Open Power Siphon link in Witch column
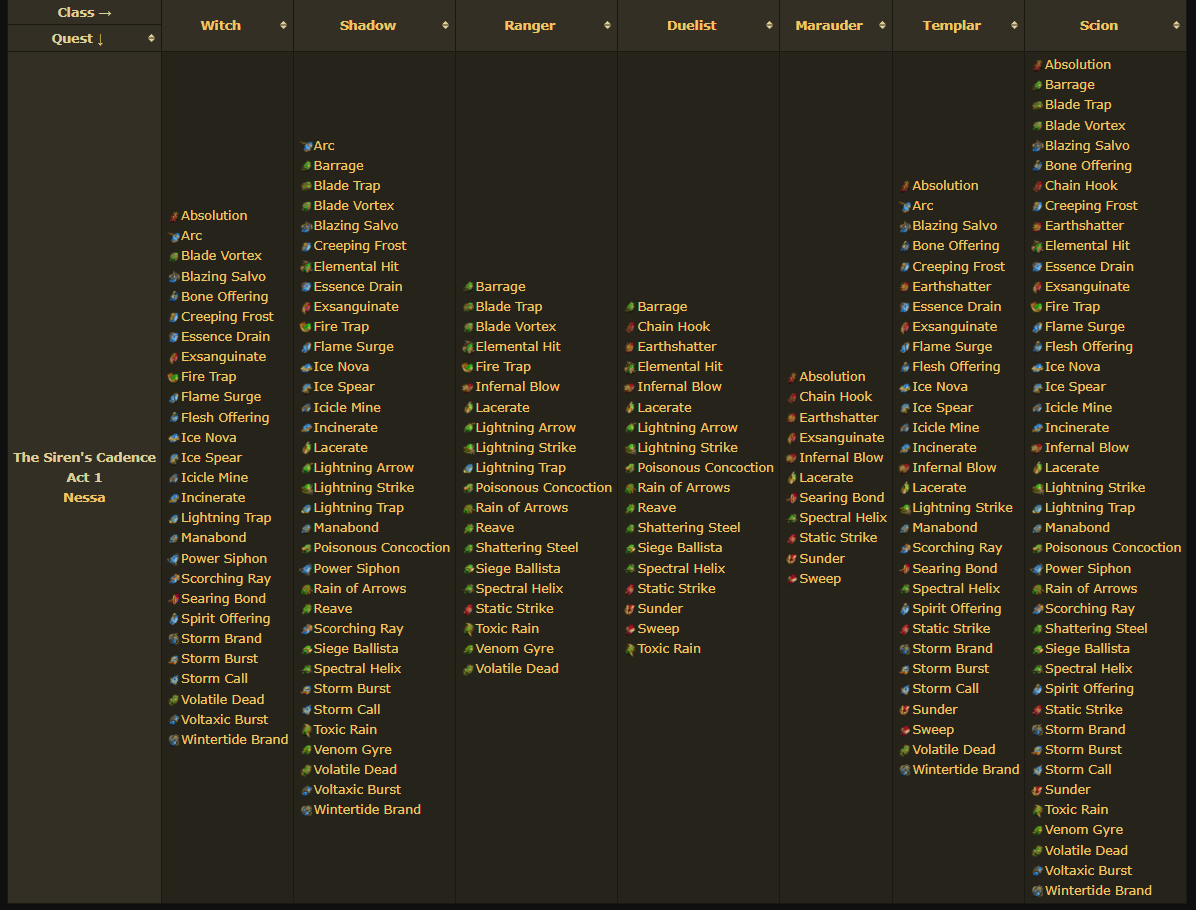Screen dimensions: 1196x910 click(224, 558)
